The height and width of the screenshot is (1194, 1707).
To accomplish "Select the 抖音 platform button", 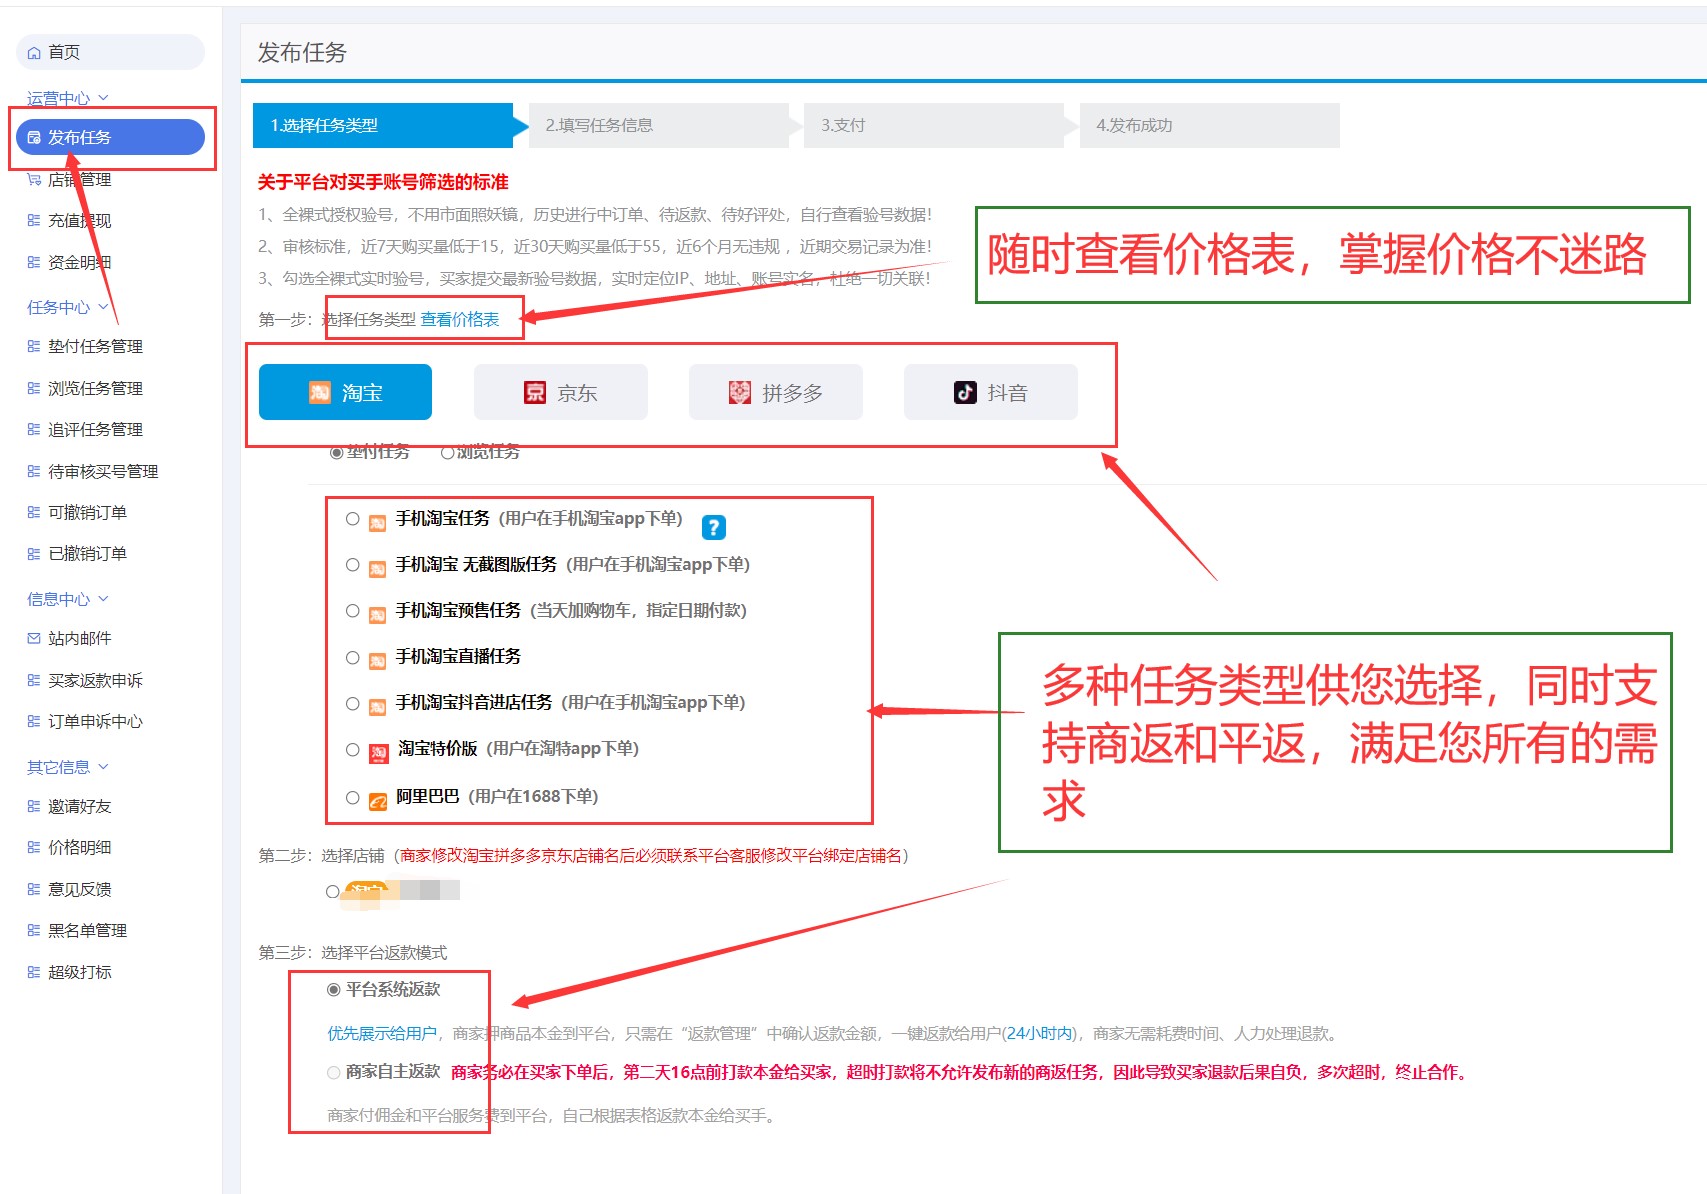I will pyautogui.click(x=990, y=392).
